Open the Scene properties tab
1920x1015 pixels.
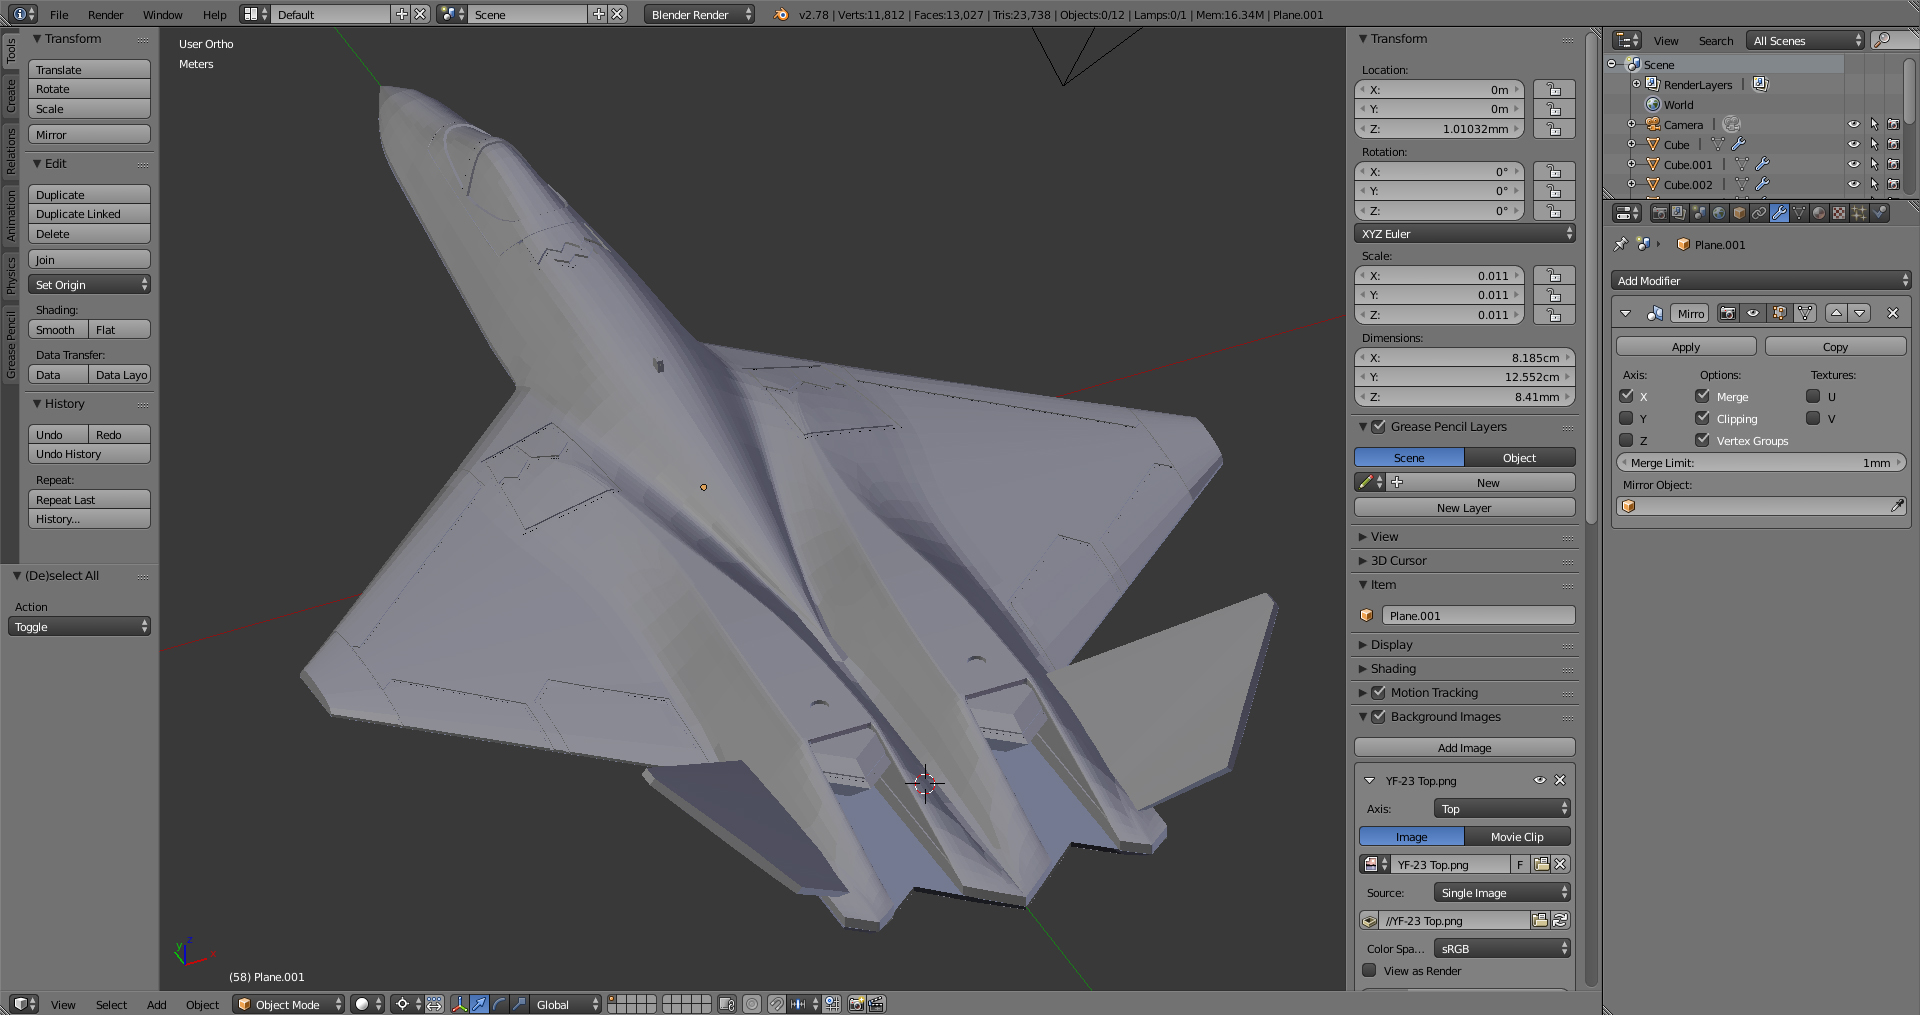coord(1700,213)
